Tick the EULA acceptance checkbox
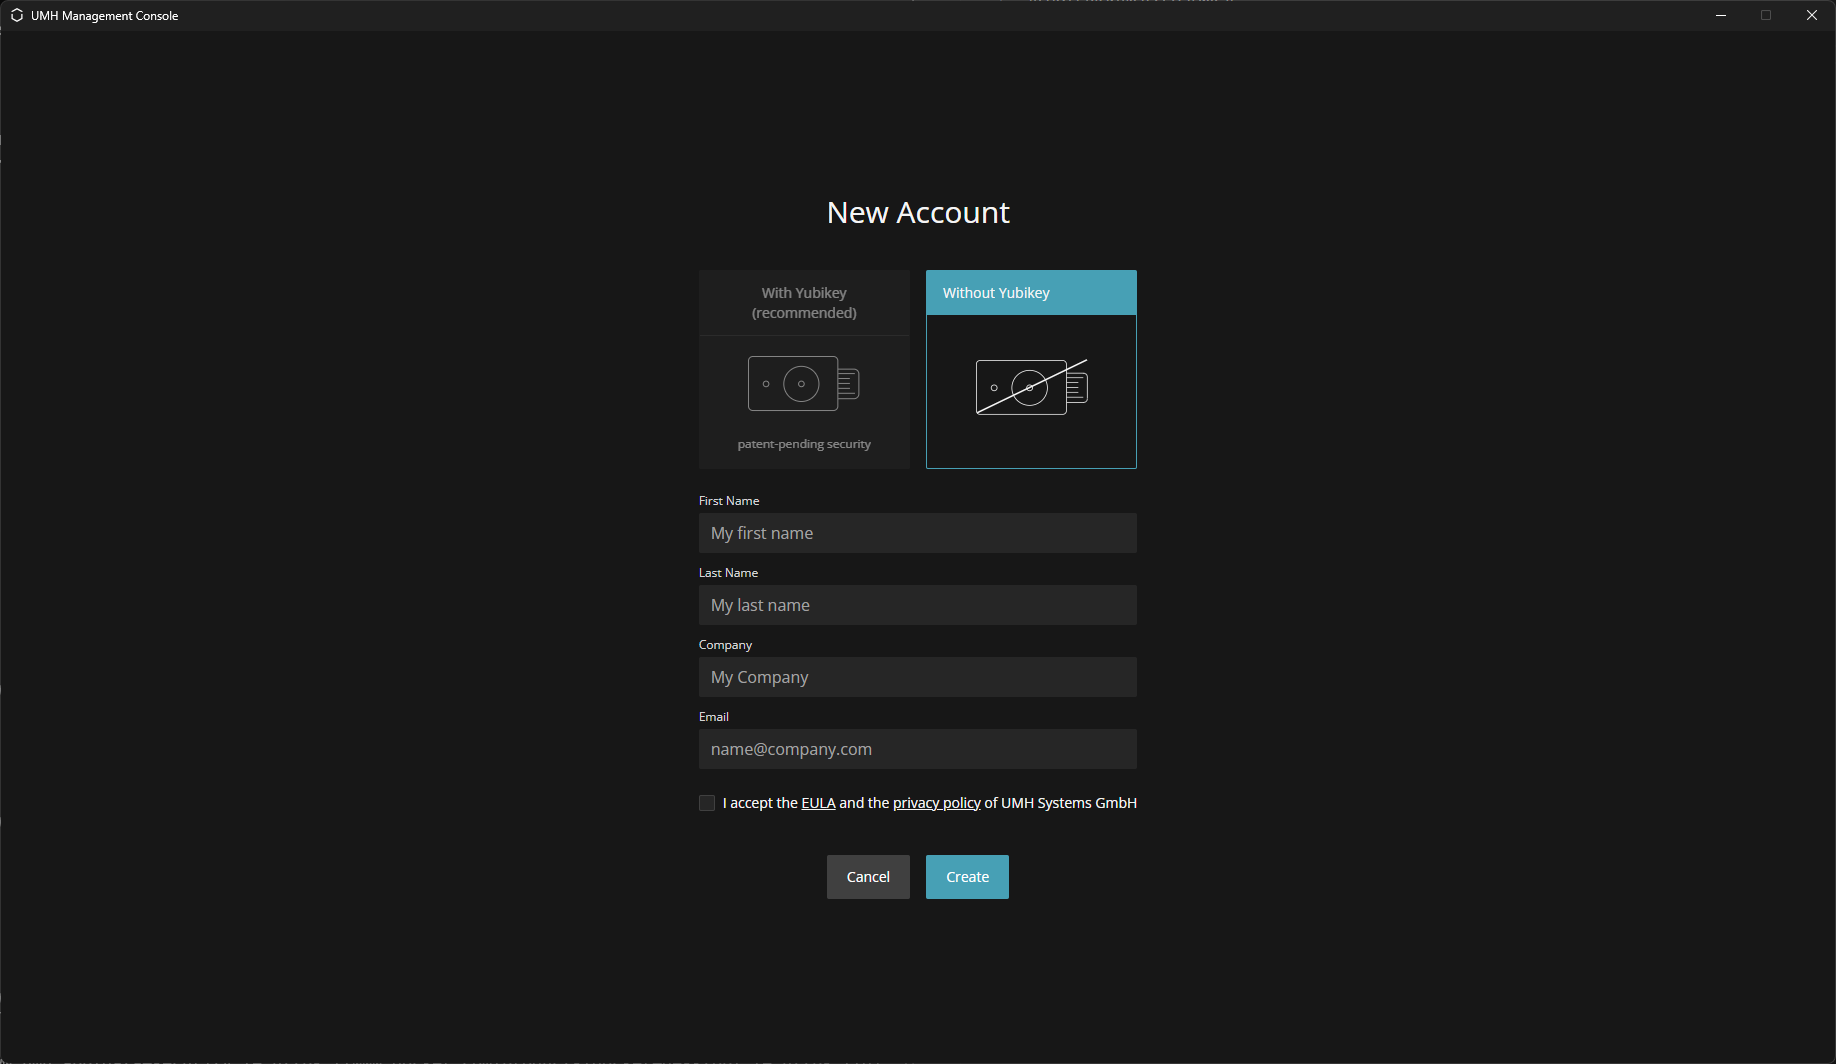Image resolution: width=1836 pixels, height=1064 pixels. [x=707, y=803]
